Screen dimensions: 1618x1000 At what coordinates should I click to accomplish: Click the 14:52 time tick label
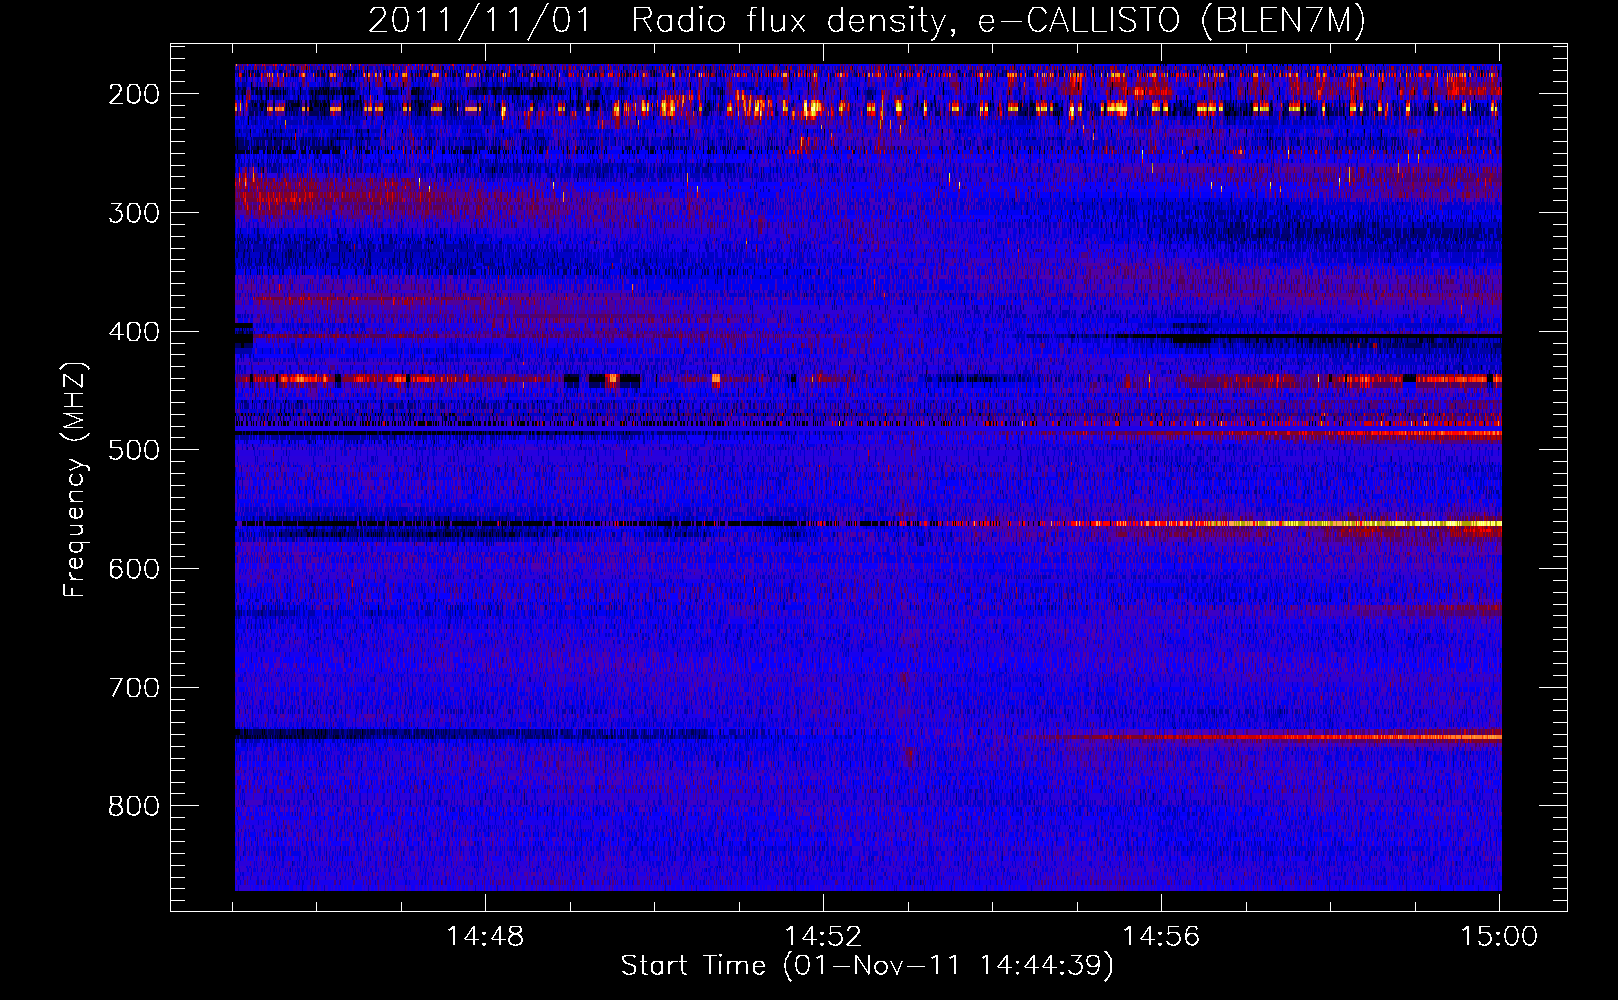(823, 937)
